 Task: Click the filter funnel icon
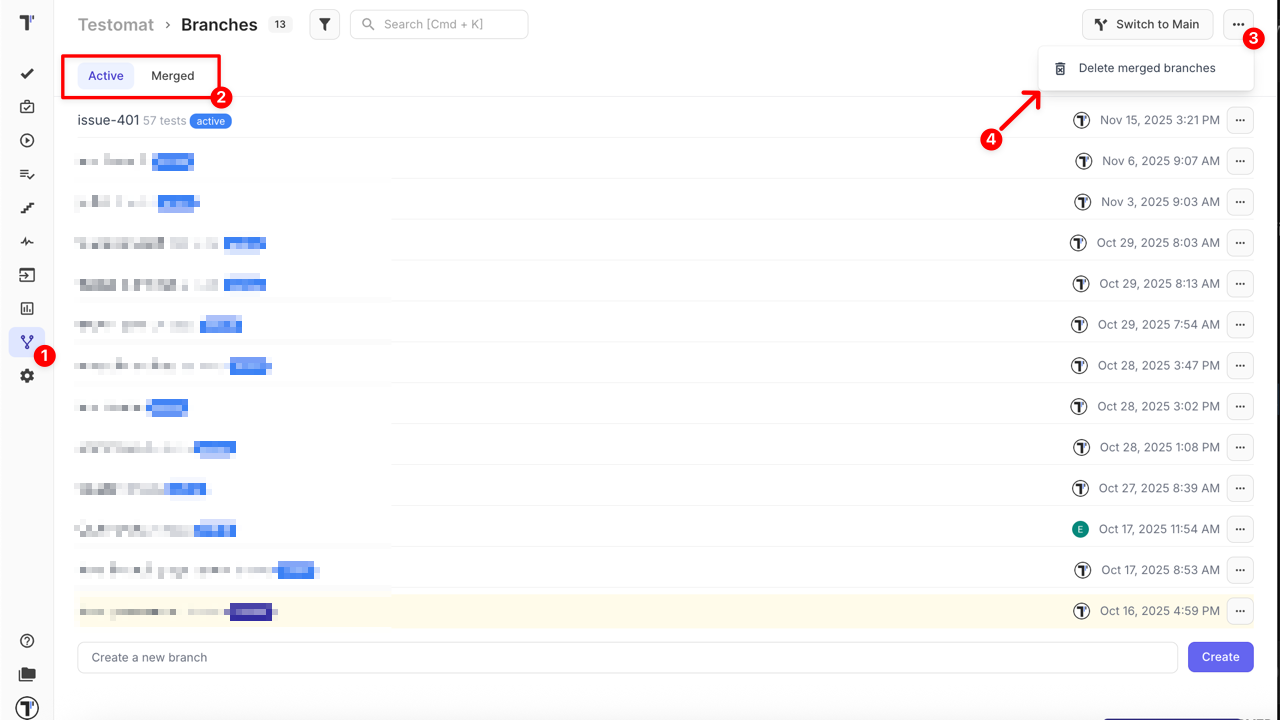[325, 25]
